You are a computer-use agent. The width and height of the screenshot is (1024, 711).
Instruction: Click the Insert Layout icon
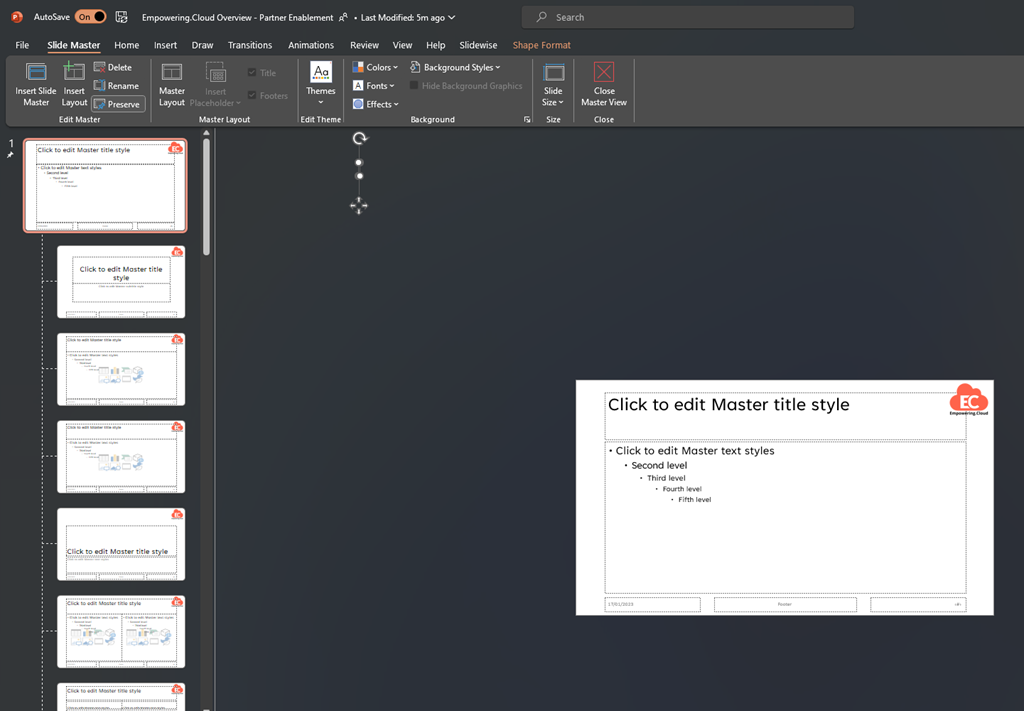click(74, 73)
